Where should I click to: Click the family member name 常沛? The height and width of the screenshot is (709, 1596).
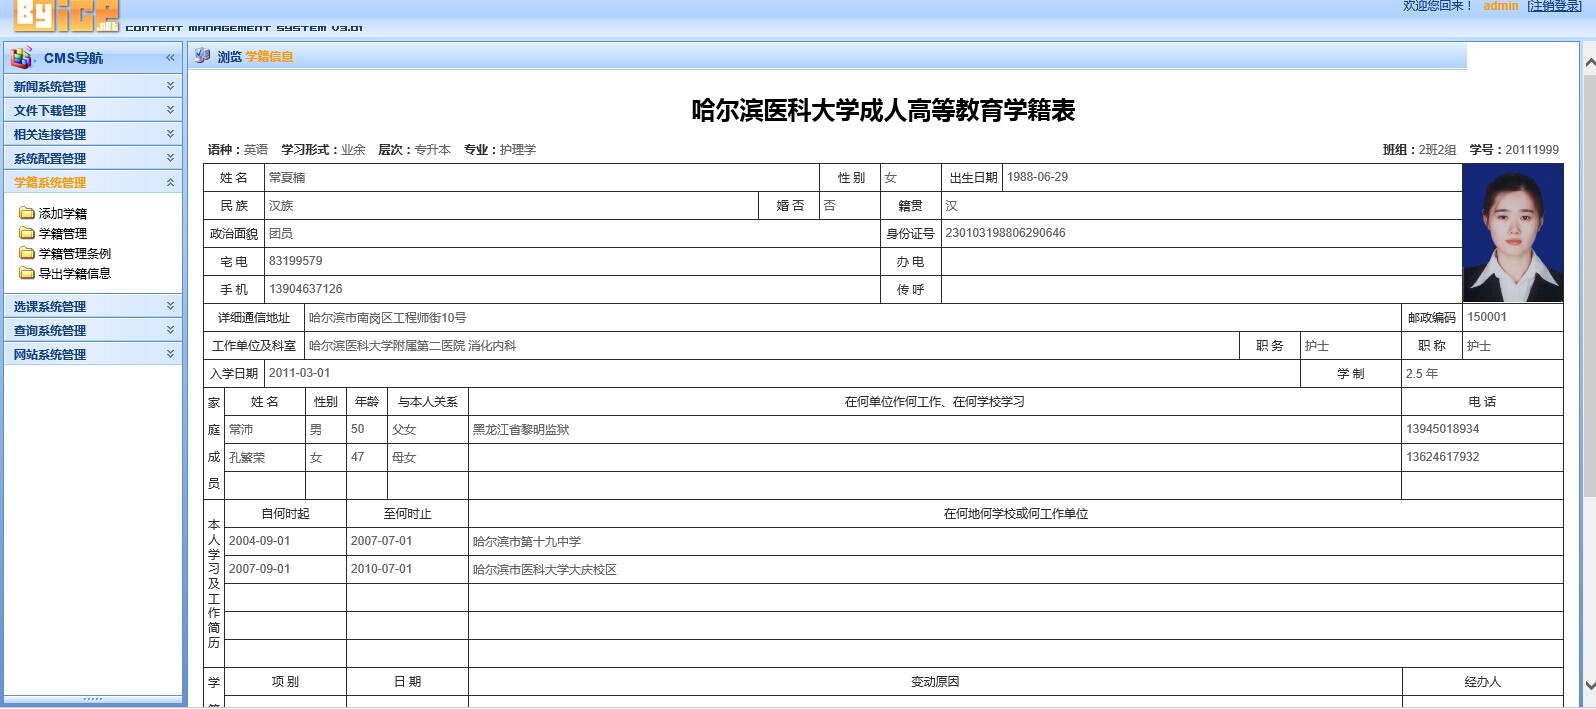pos(241,430)
